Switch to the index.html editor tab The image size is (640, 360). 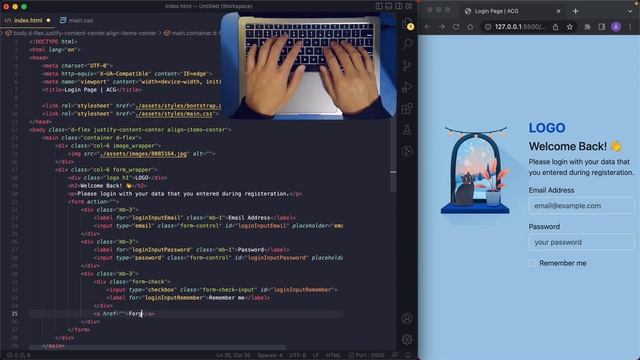tap(28, 20)
